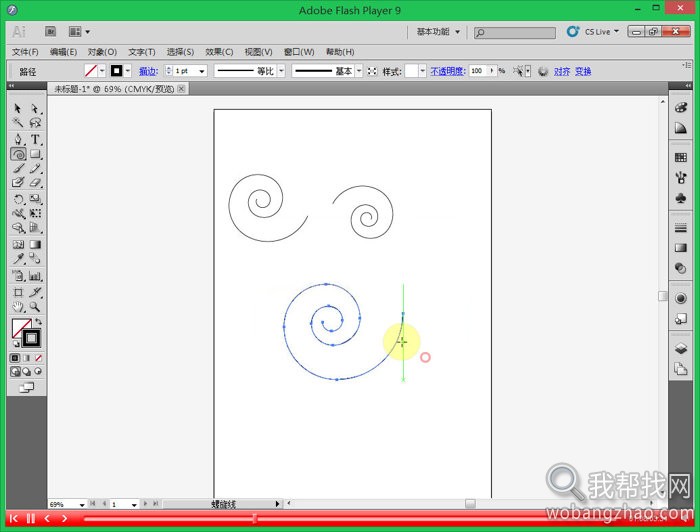Select the Zoom magnifier tool
This screenshot has width=700, height=532.
35,307
